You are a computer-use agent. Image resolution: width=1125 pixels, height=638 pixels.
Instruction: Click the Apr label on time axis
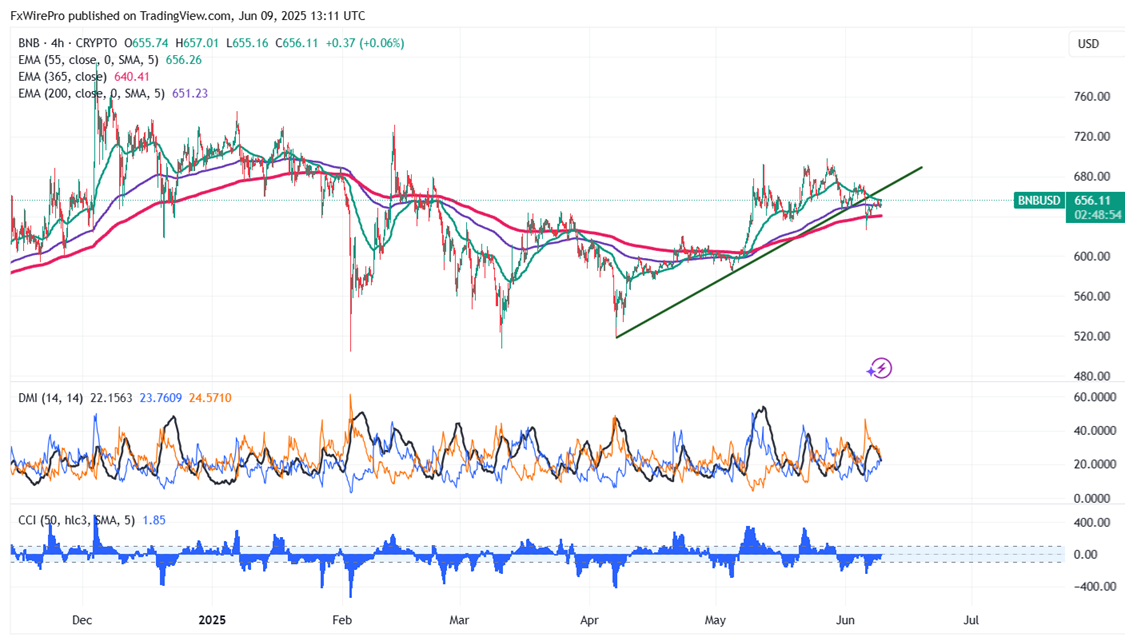coord(589,620)
